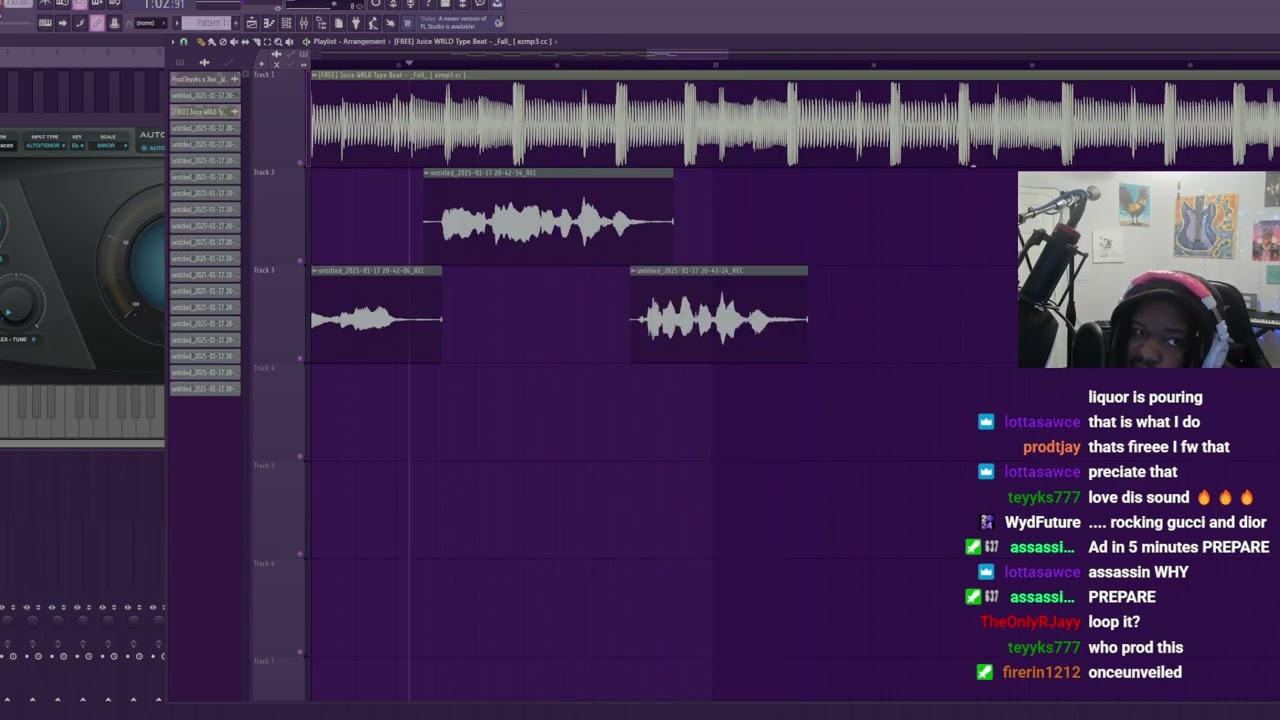Click the streamer webcam overlay
The image size is (1280, 720).
(x=1148, y=270)
